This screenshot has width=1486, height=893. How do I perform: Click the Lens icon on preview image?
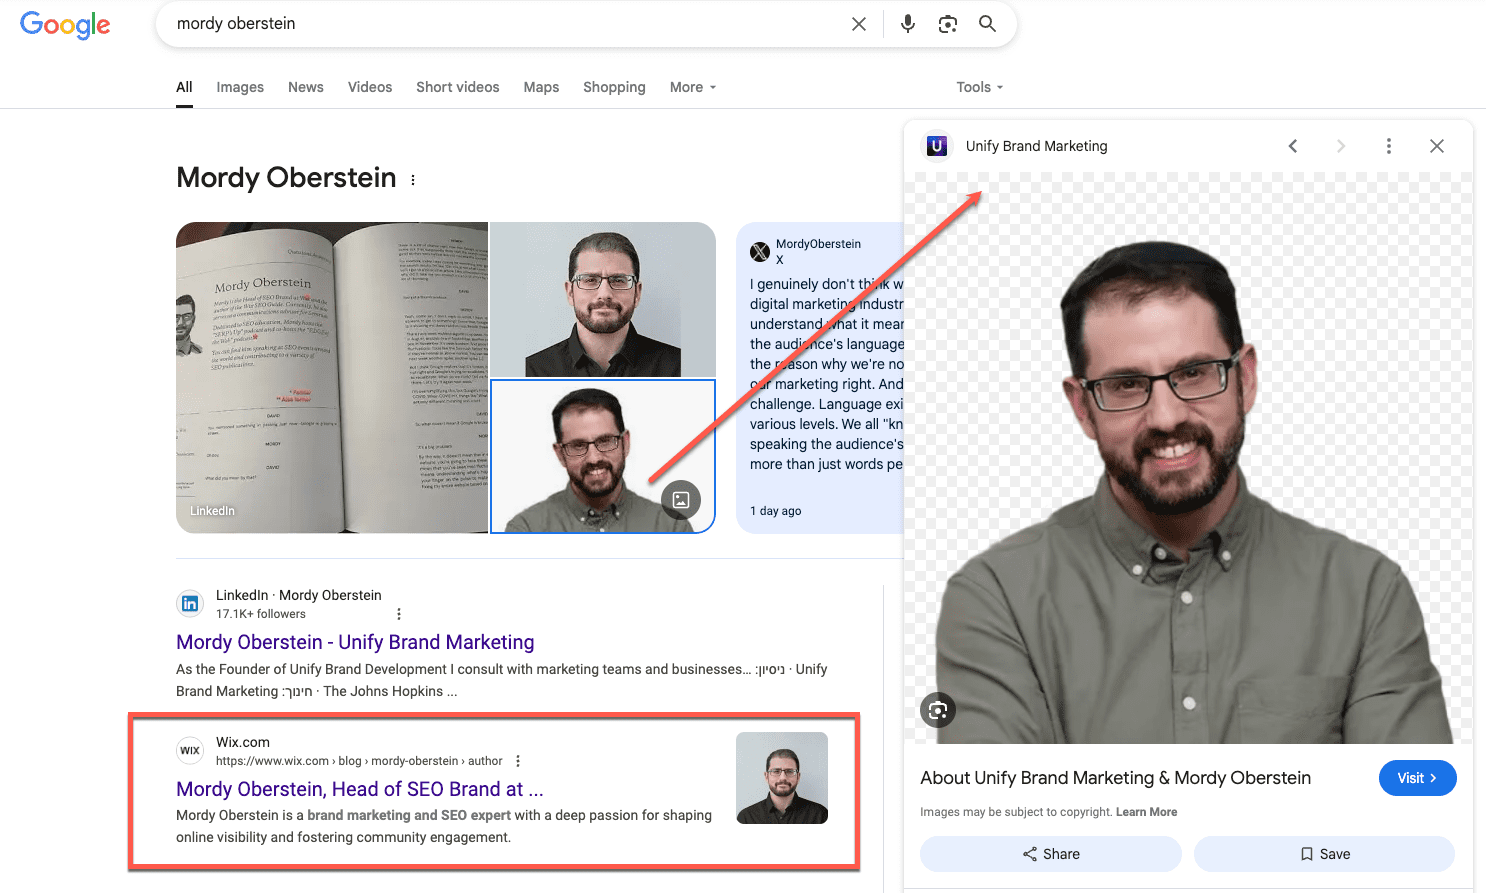coord(938,710)
